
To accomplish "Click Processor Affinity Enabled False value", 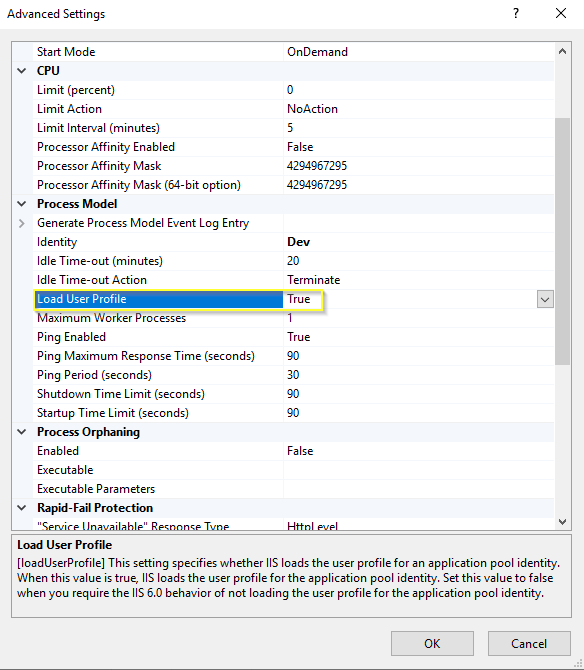I will click(x=300, y=147).
